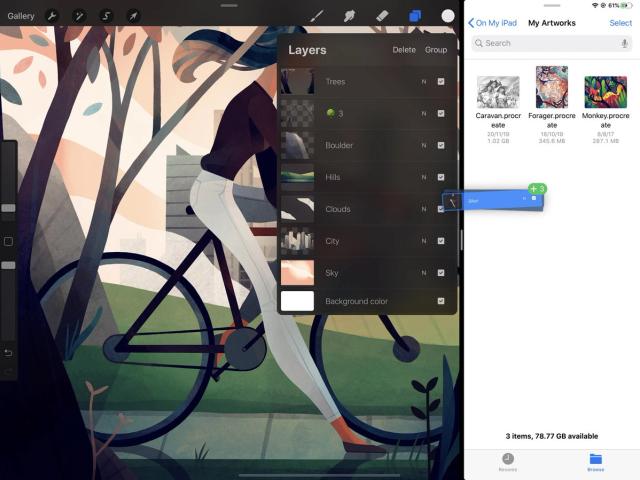The image size is (640, 480).
Task: Tap the split view divider handle
Action: [462, 240]
